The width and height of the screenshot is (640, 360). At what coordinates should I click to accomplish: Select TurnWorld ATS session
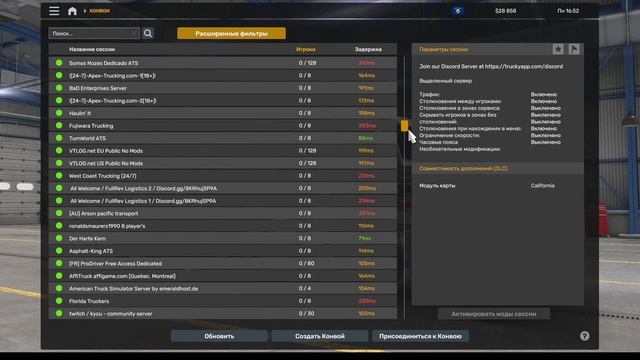point(222,138)
